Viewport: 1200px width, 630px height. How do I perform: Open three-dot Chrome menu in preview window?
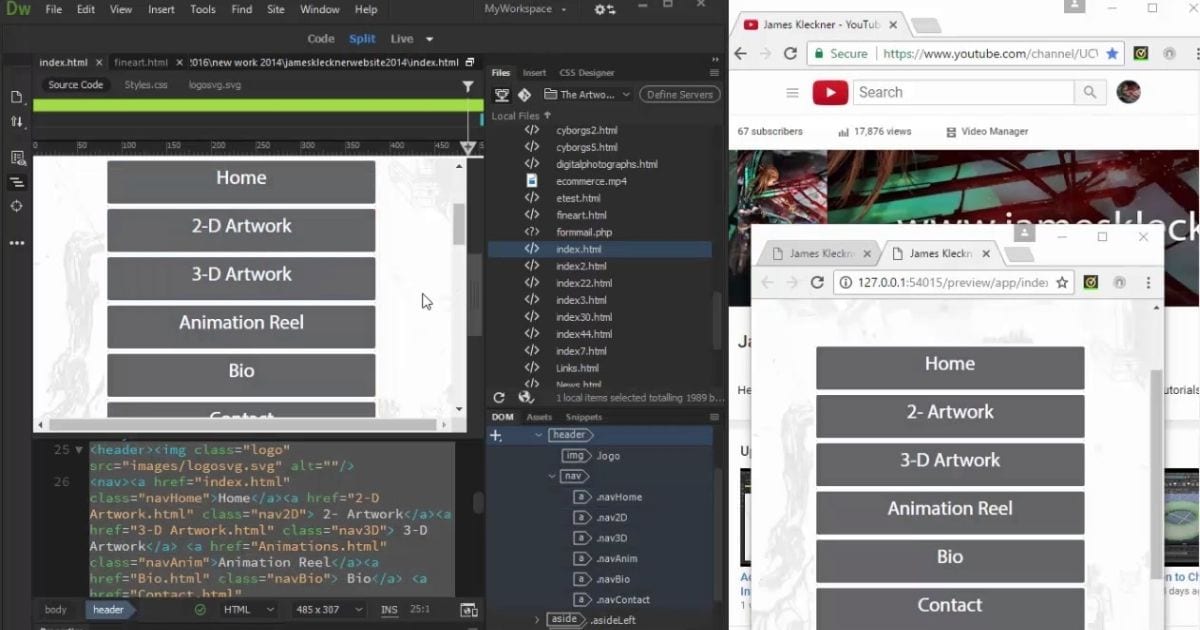(x=1148, y=283)
